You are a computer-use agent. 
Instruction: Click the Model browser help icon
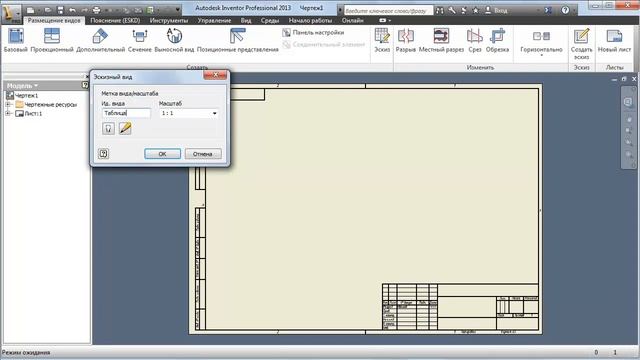[85, 85]
